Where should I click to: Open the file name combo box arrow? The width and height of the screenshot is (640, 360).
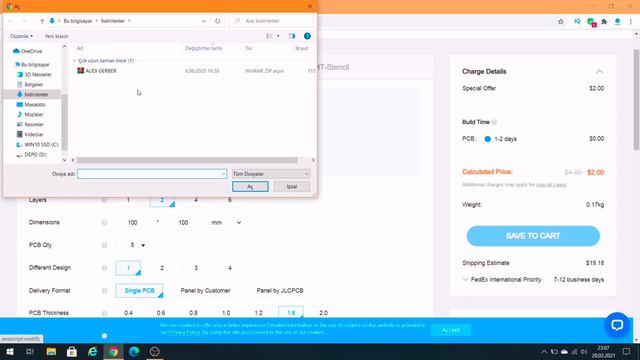pyautogui.click(x=223, y=174)
